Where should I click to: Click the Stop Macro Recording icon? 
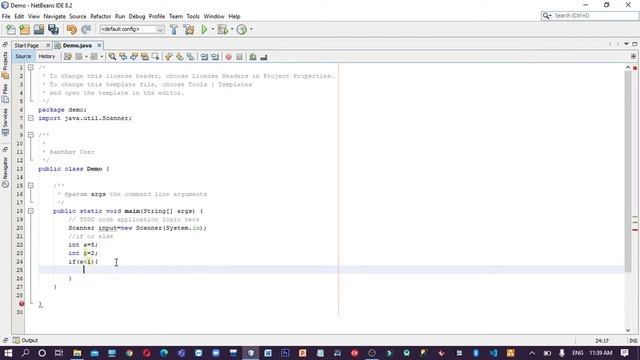tap(240, 57)
